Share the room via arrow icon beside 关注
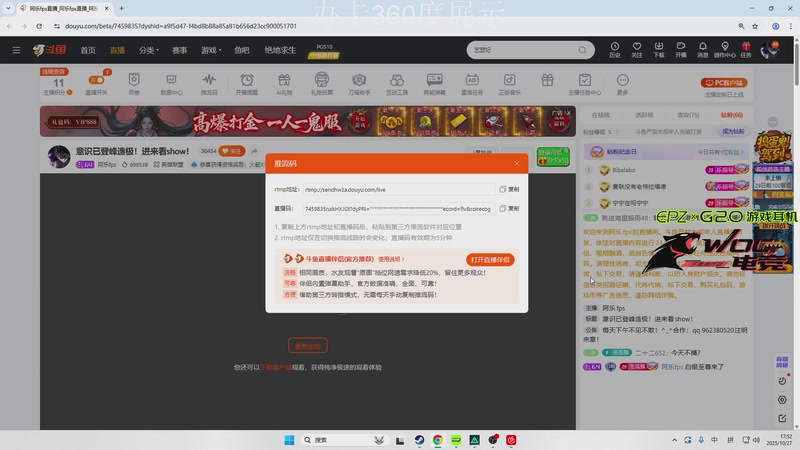 click(255, 151)
